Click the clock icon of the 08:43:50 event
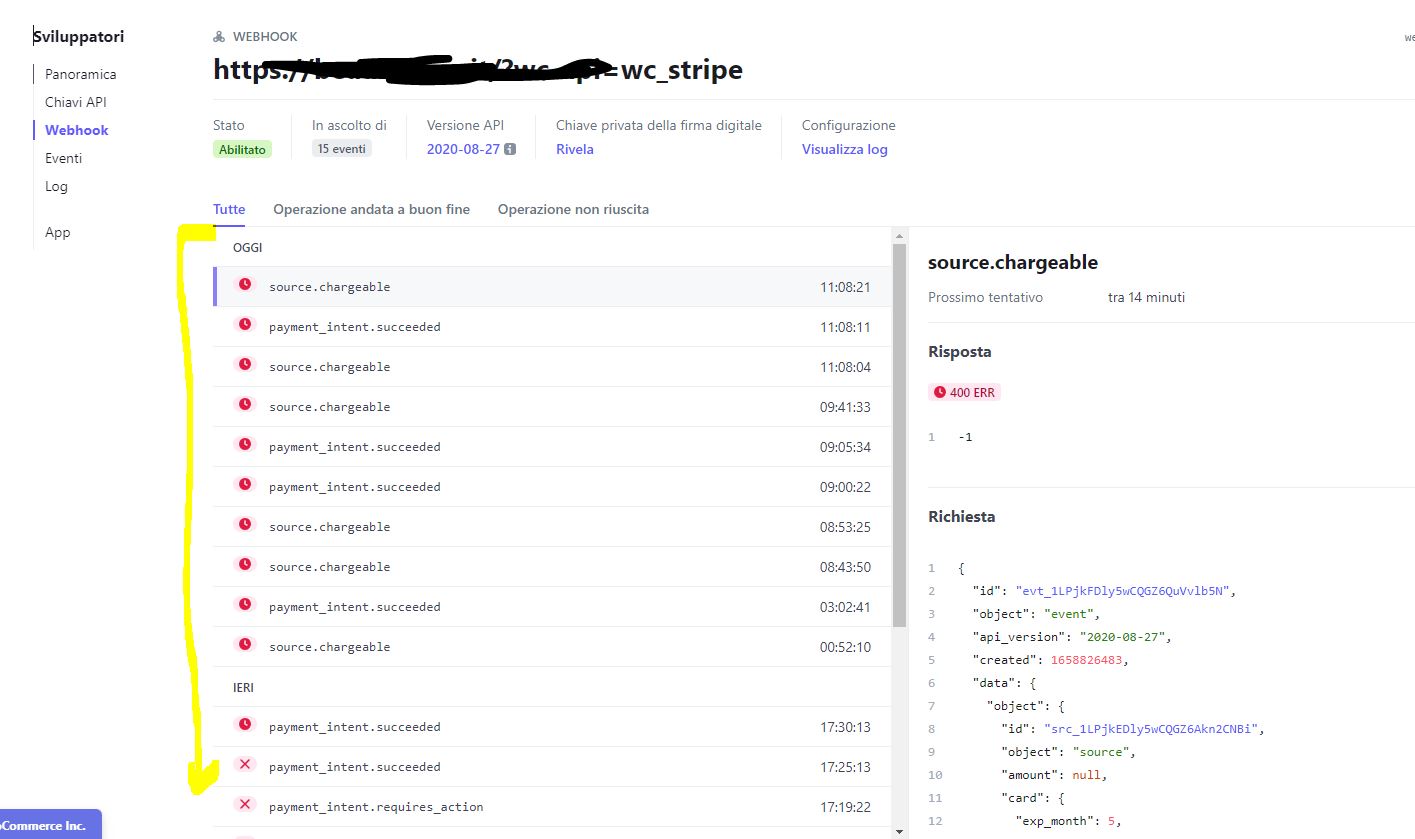This screenshot has width=1415, height=839. tap(244, 565)
